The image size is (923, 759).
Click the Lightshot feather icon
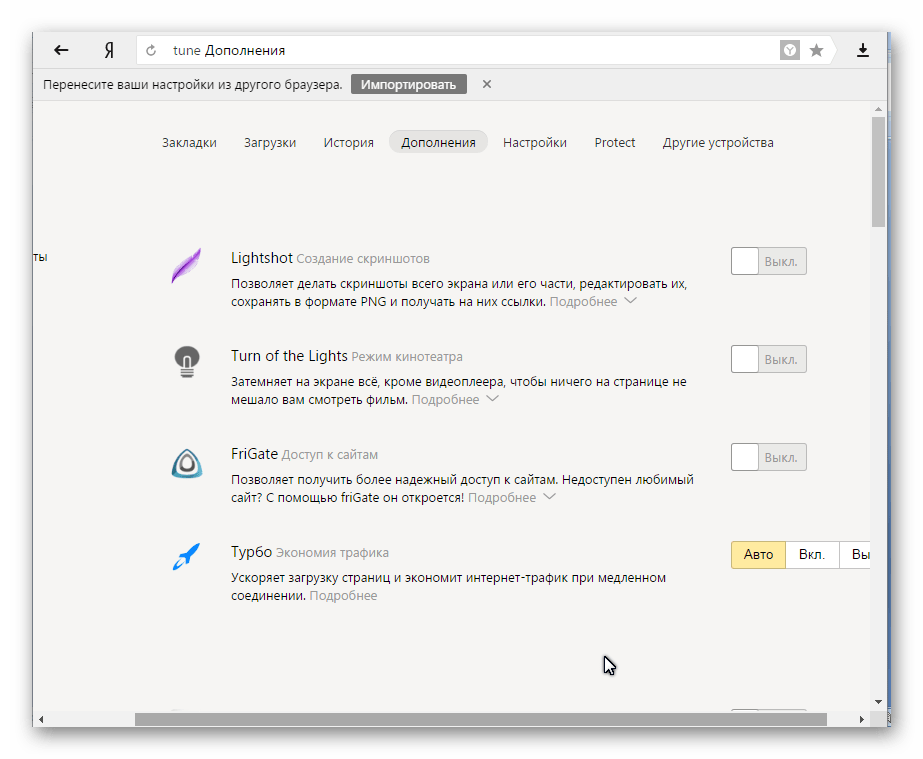187,266
